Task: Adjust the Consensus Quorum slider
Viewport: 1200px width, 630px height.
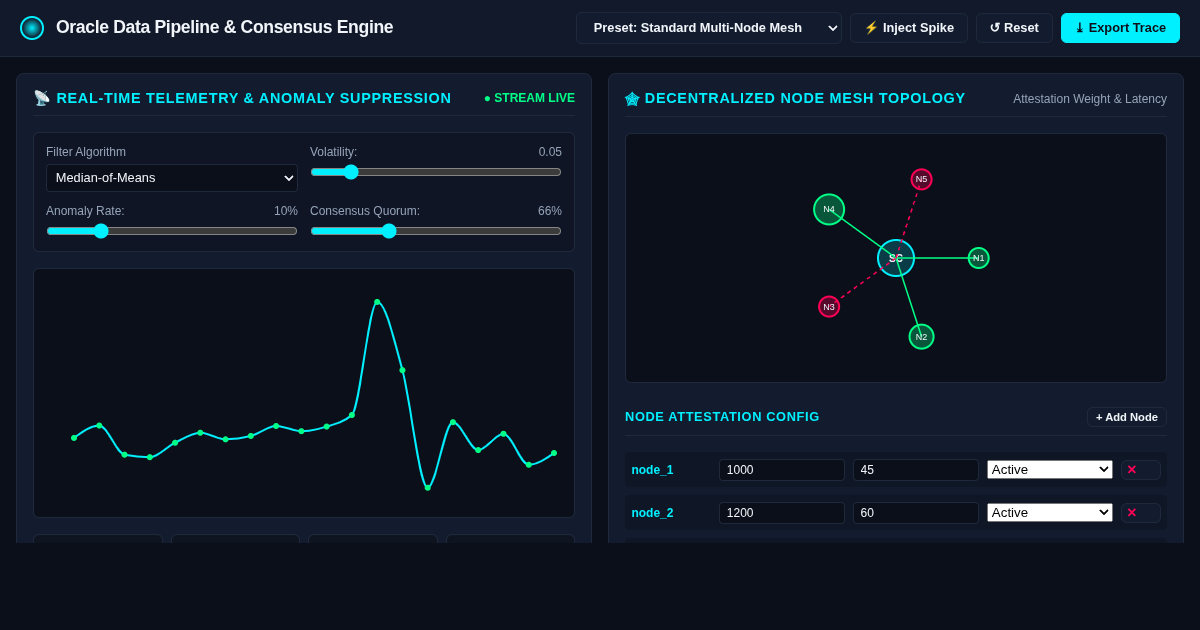Action: pos(436,231)
